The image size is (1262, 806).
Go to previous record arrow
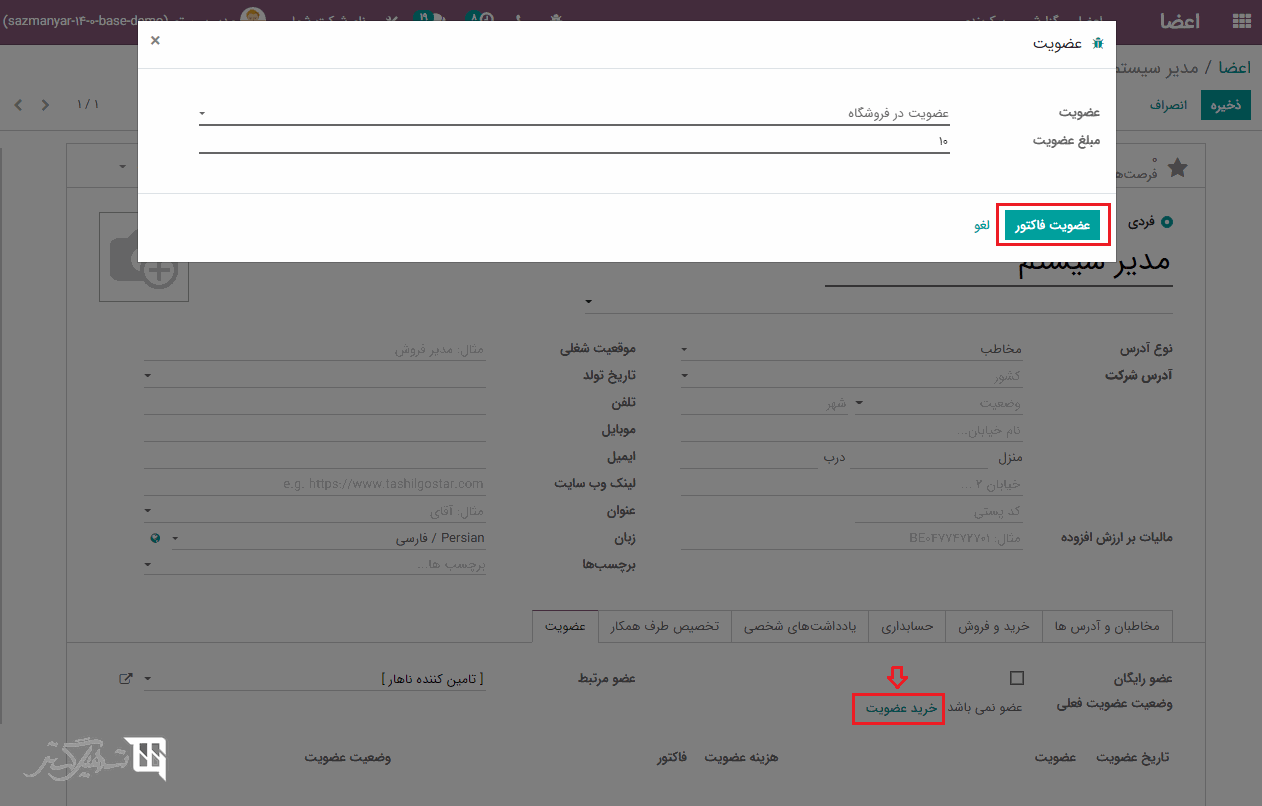pos(45,105)
